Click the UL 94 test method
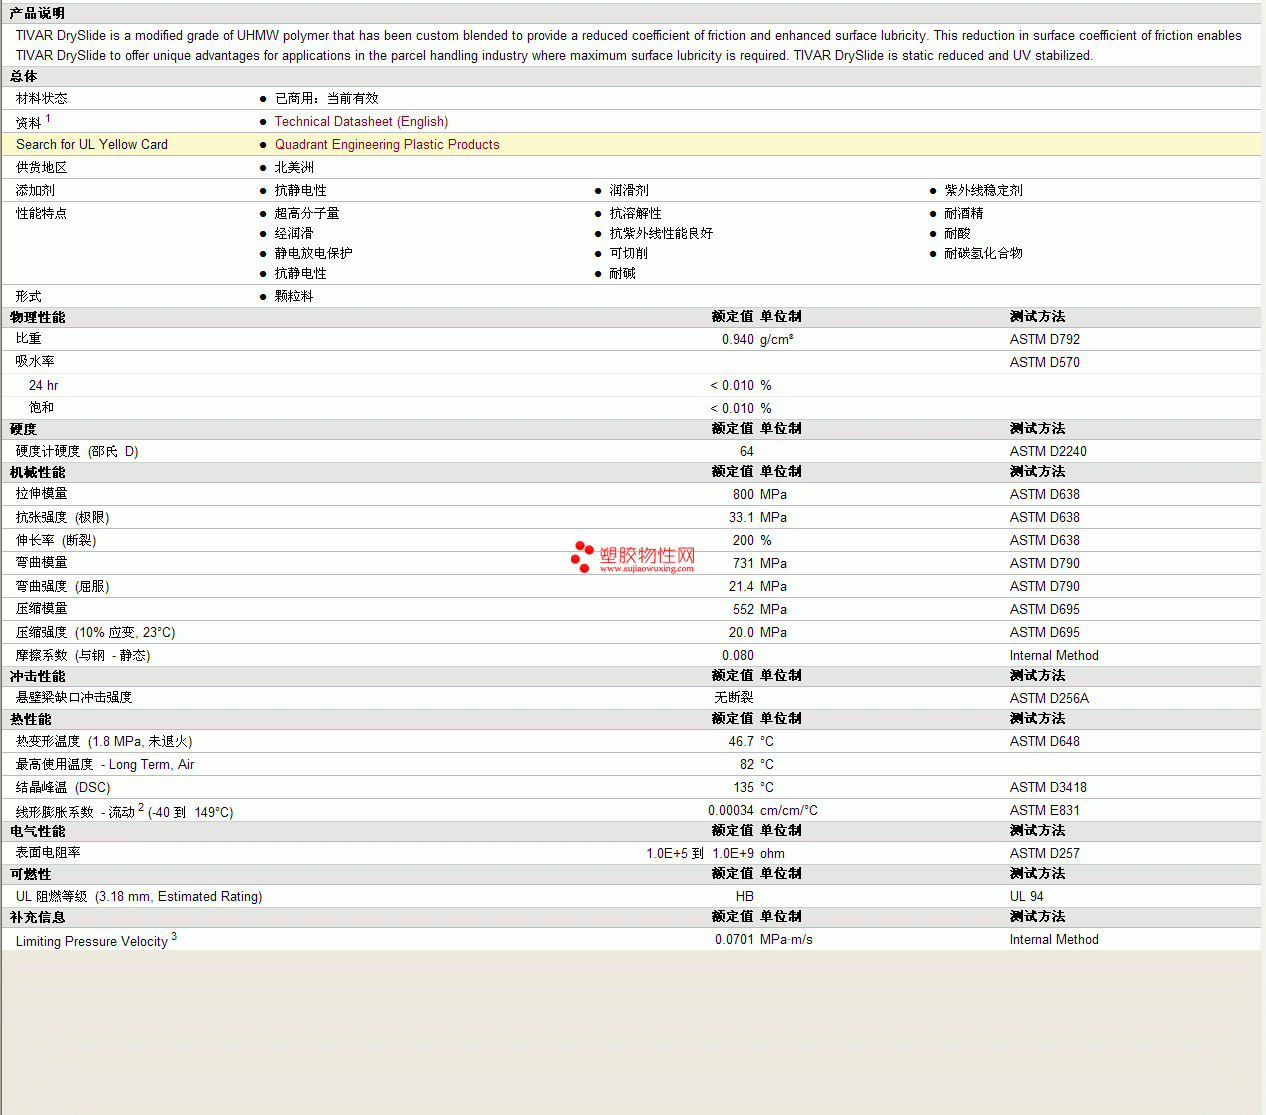1266x1115 pixels. [1027, 896]
